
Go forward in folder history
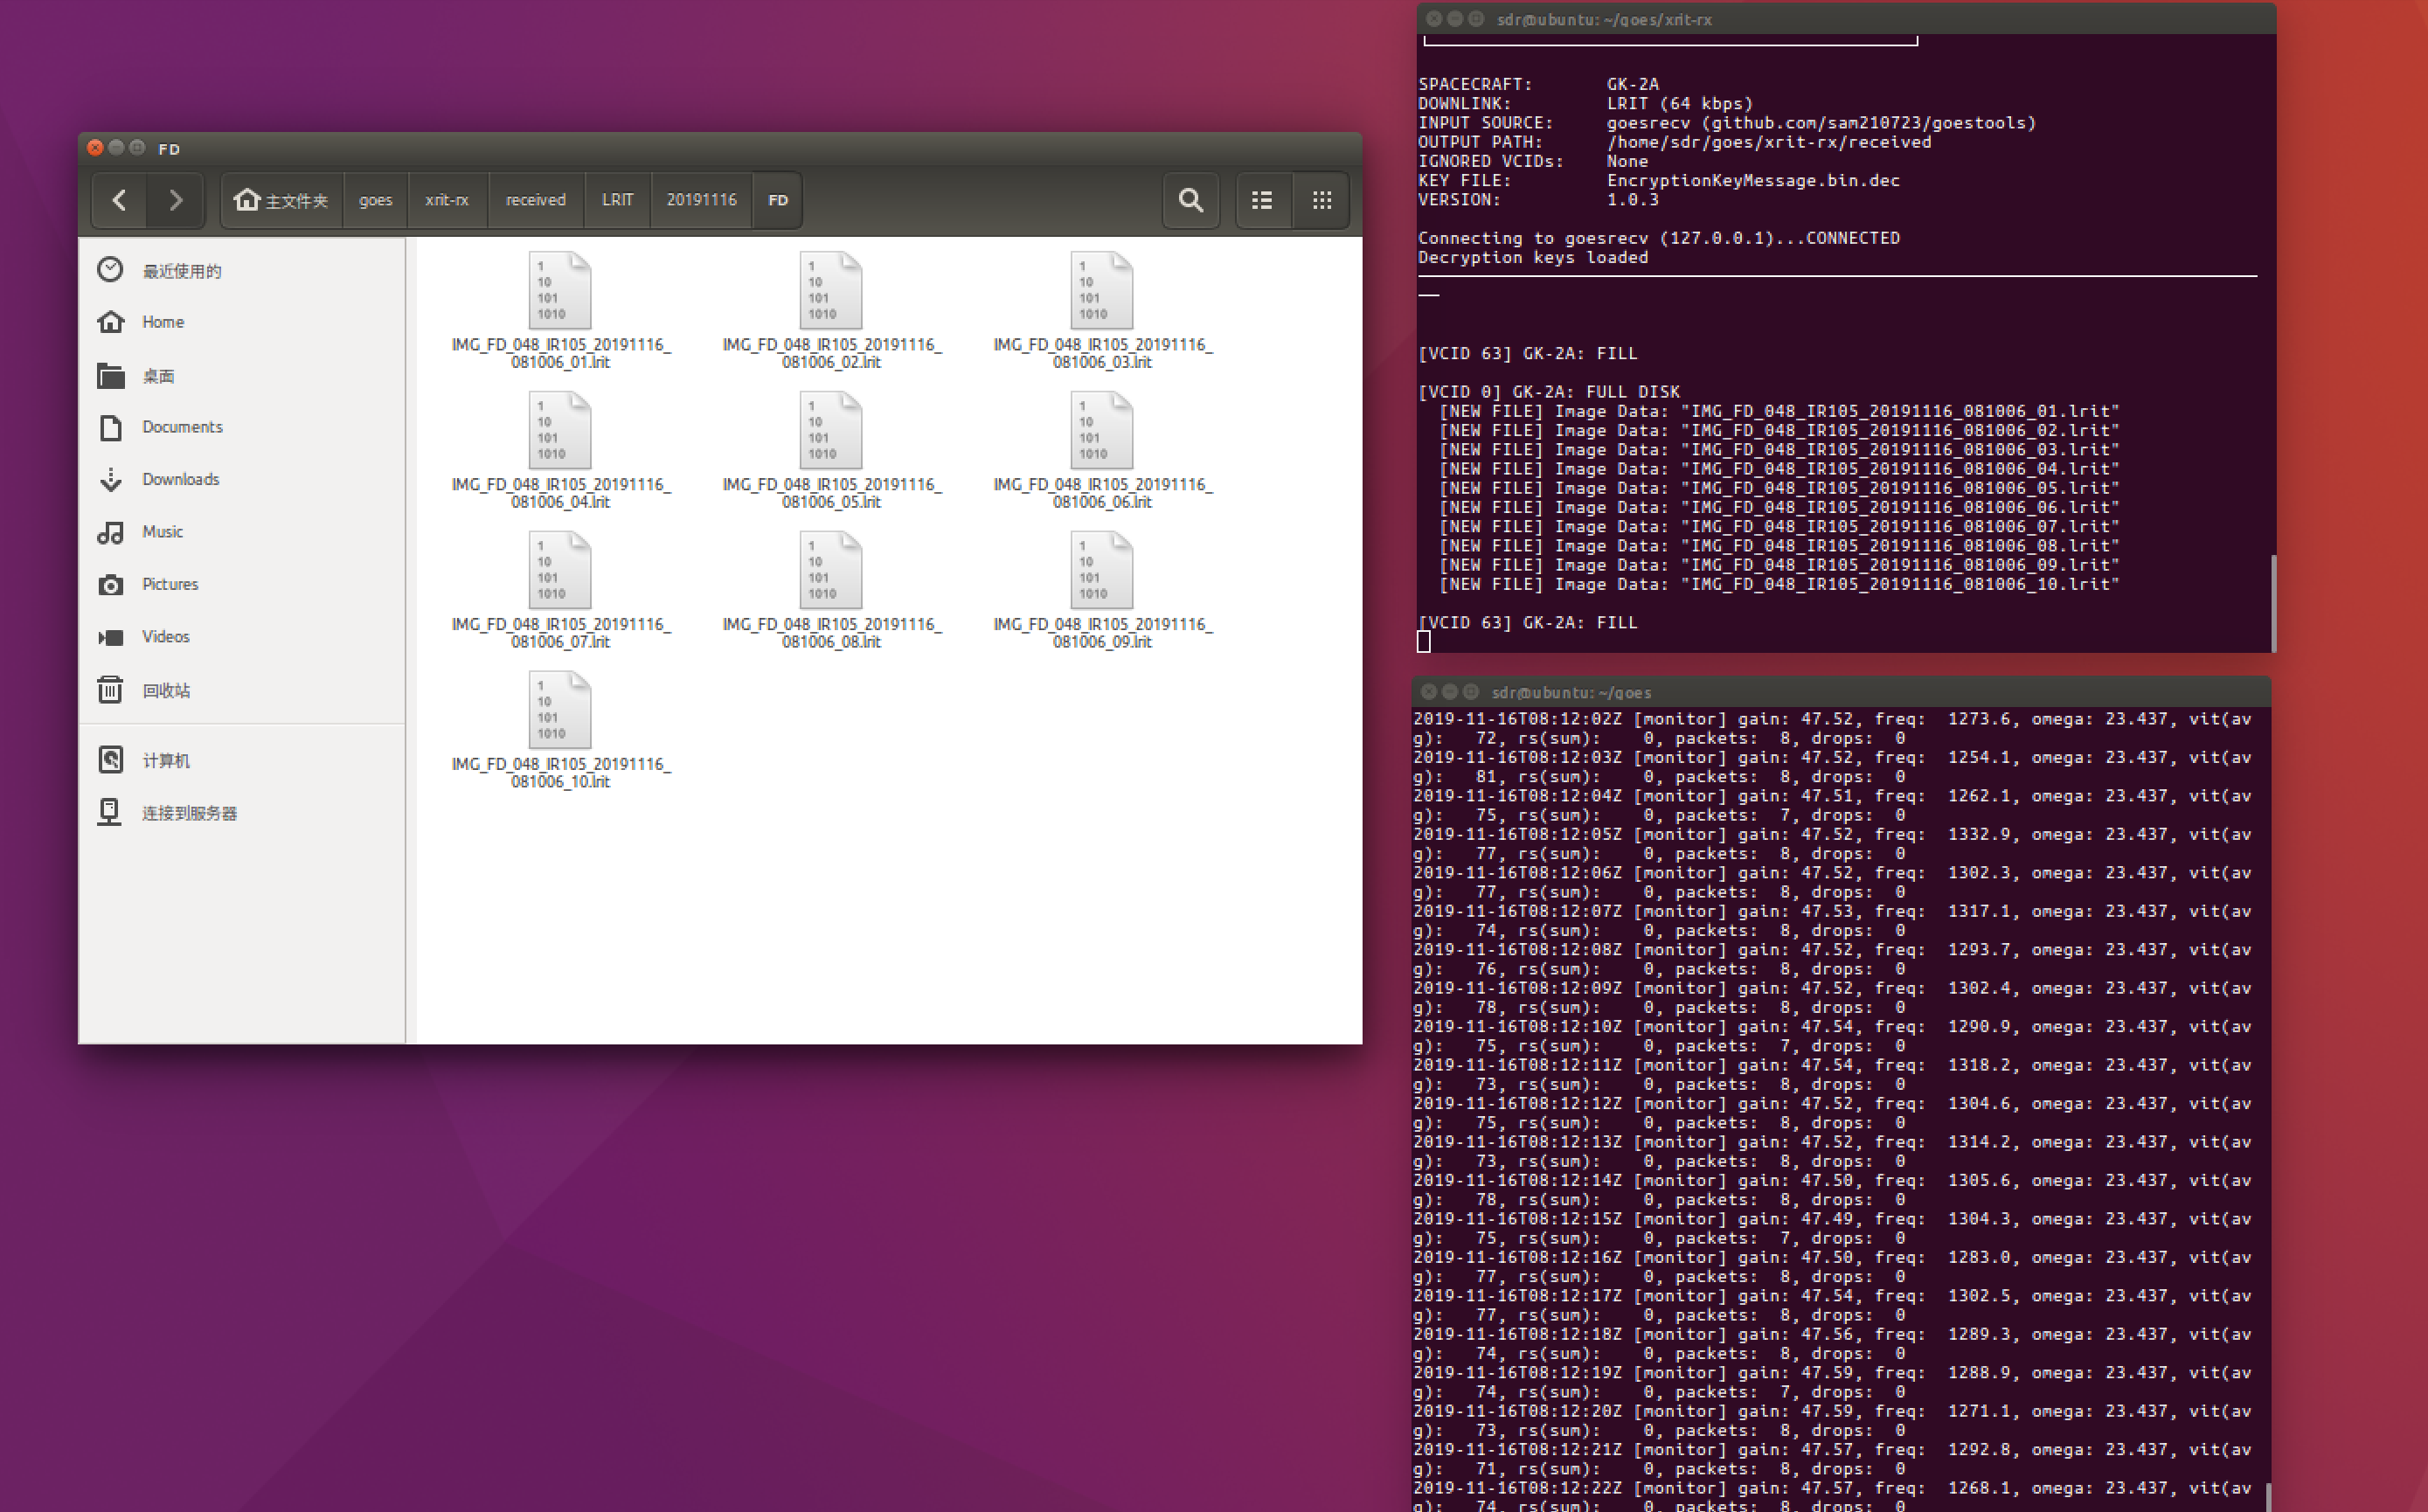click(175, 200)
